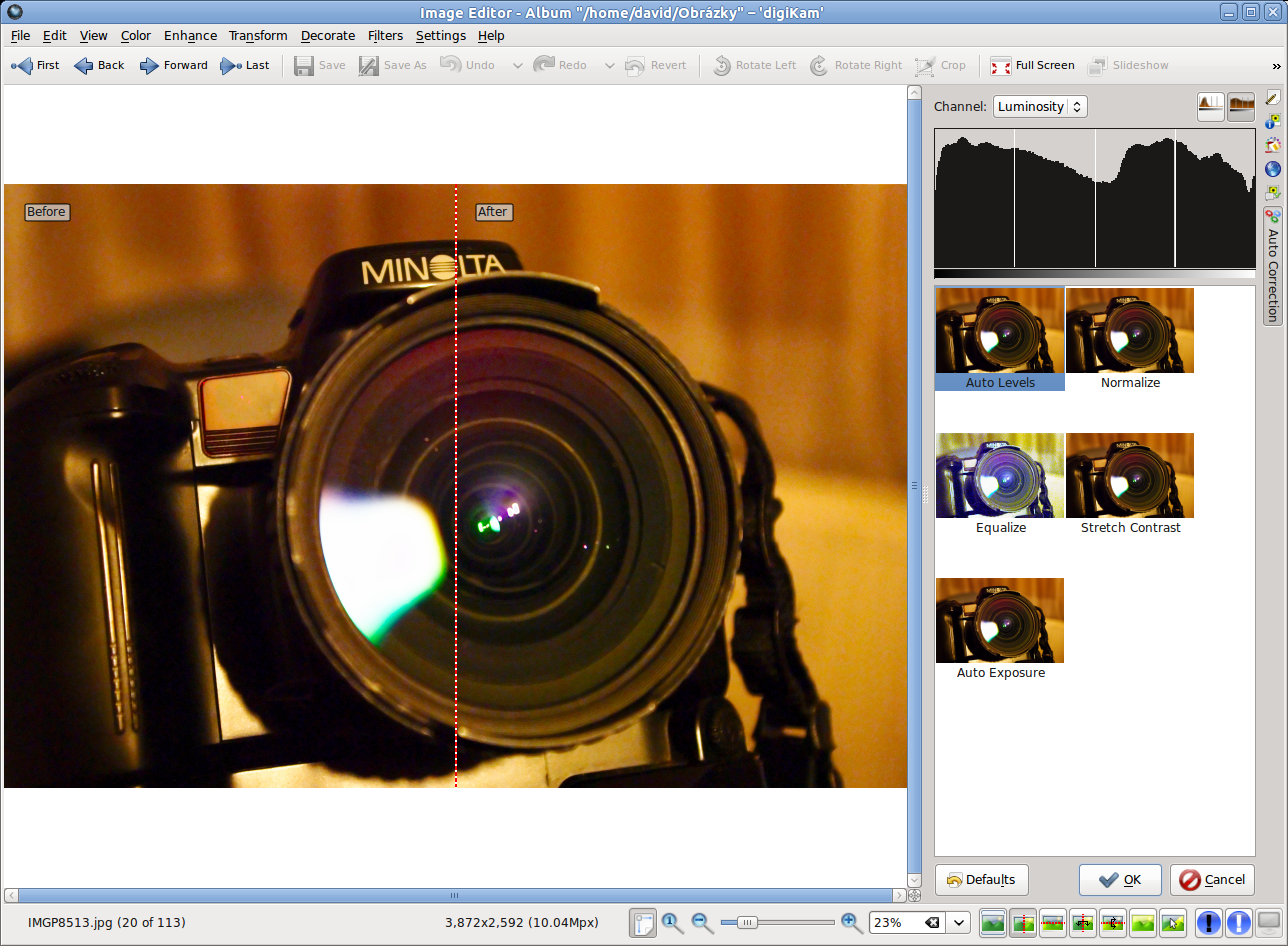Open the Help menu

[x=491, y=35]
